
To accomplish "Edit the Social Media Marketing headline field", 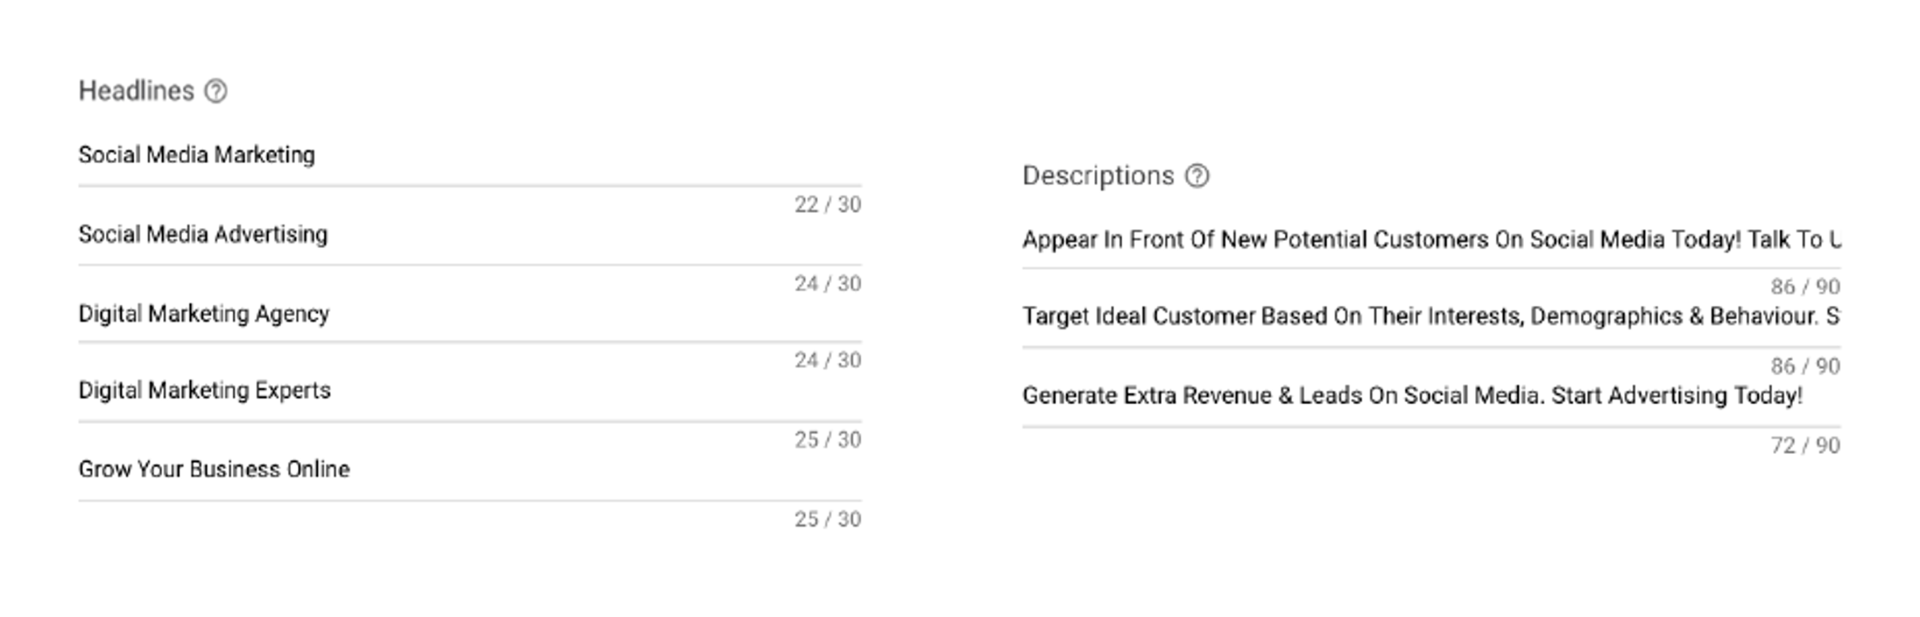I will (470, 155).
